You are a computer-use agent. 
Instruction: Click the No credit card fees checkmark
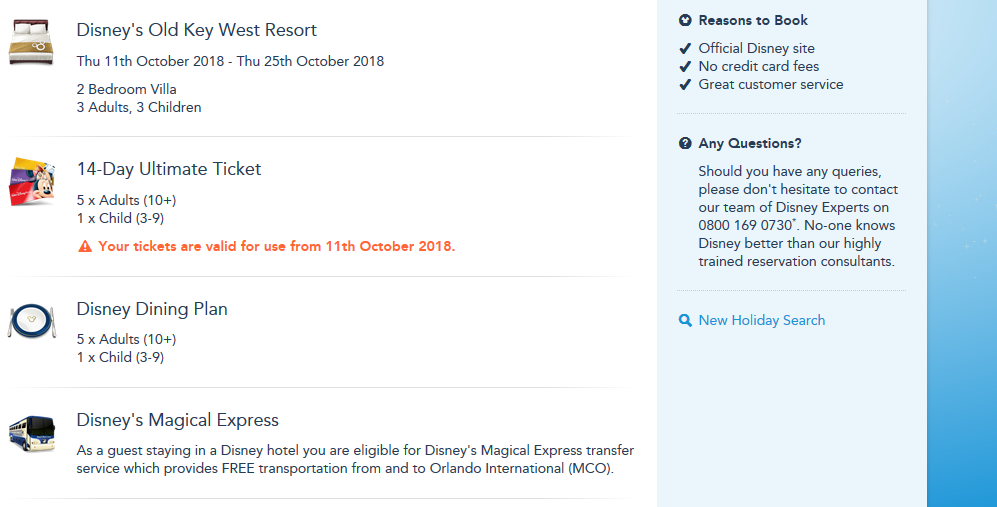pos(685,67)
